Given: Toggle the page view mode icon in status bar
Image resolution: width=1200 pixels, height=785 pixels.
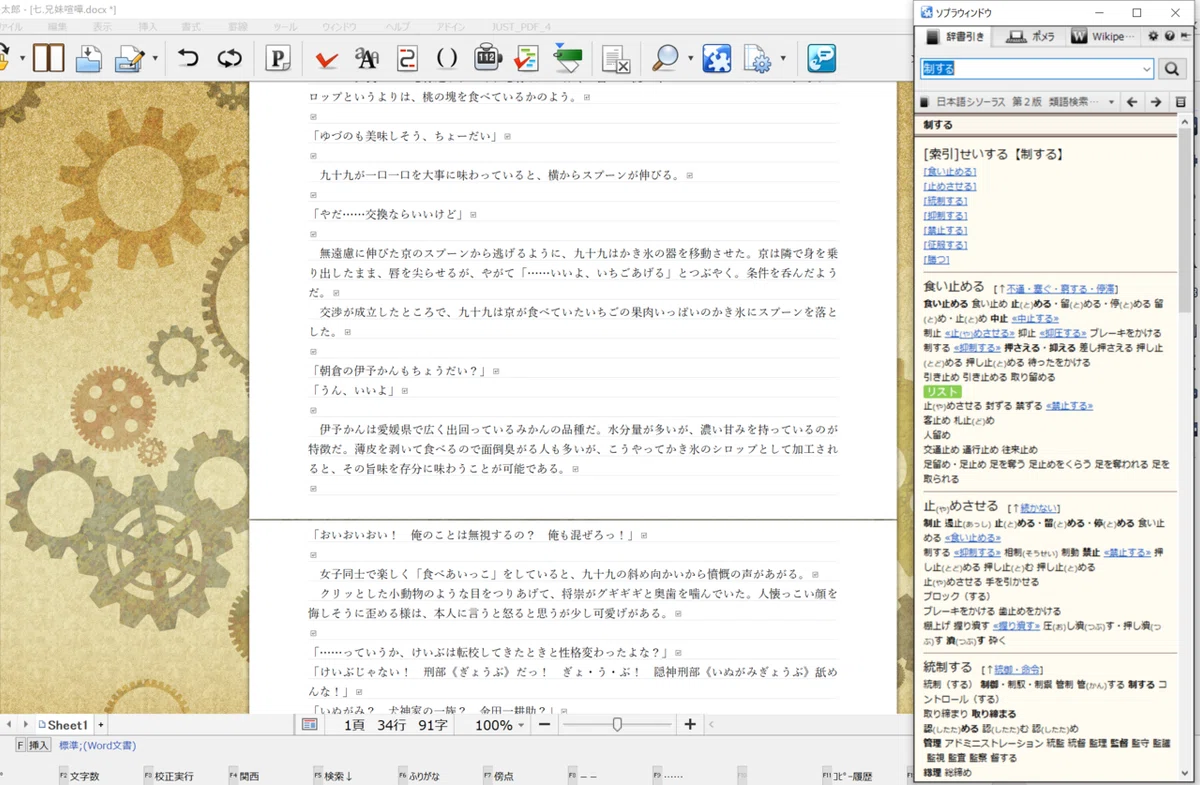Looking at the screenshot, I should point(310,725).
